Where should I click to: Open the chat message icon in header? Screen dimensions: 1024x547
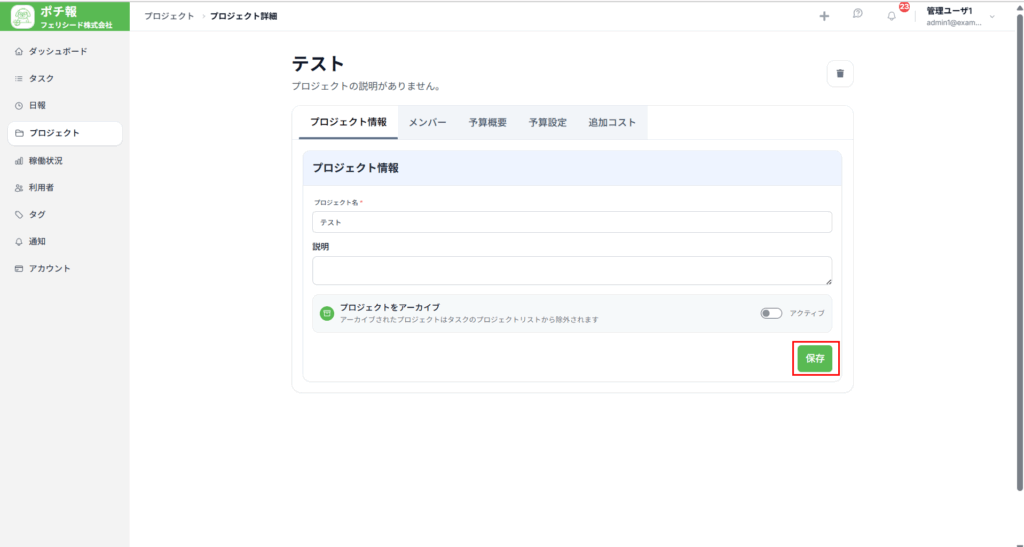(857, 15)
